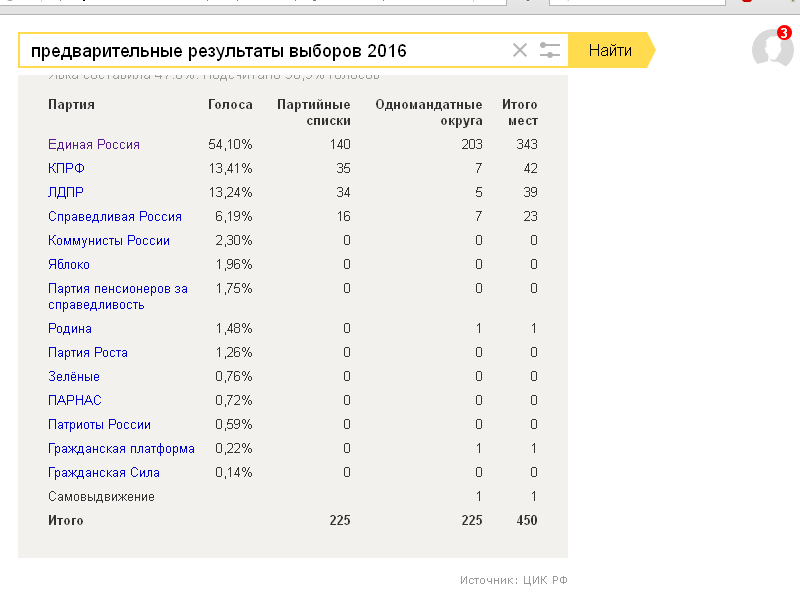This screenshot has width=800, height=600.
Task: Open the Зелёные party link
Action: 74,377
